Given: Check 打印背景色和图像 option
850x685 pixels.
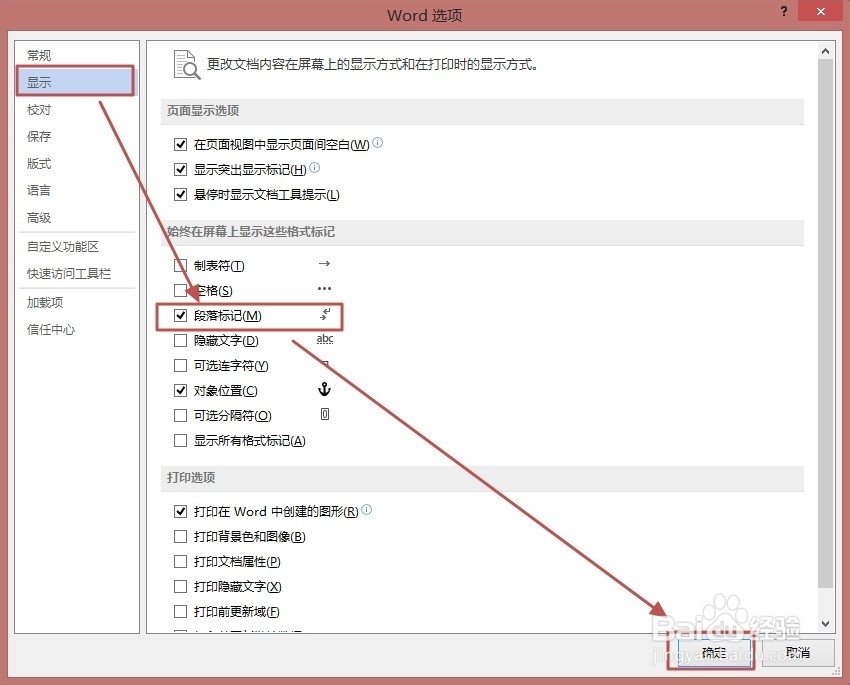Looking at the screenshot, I should pos(180,536).
